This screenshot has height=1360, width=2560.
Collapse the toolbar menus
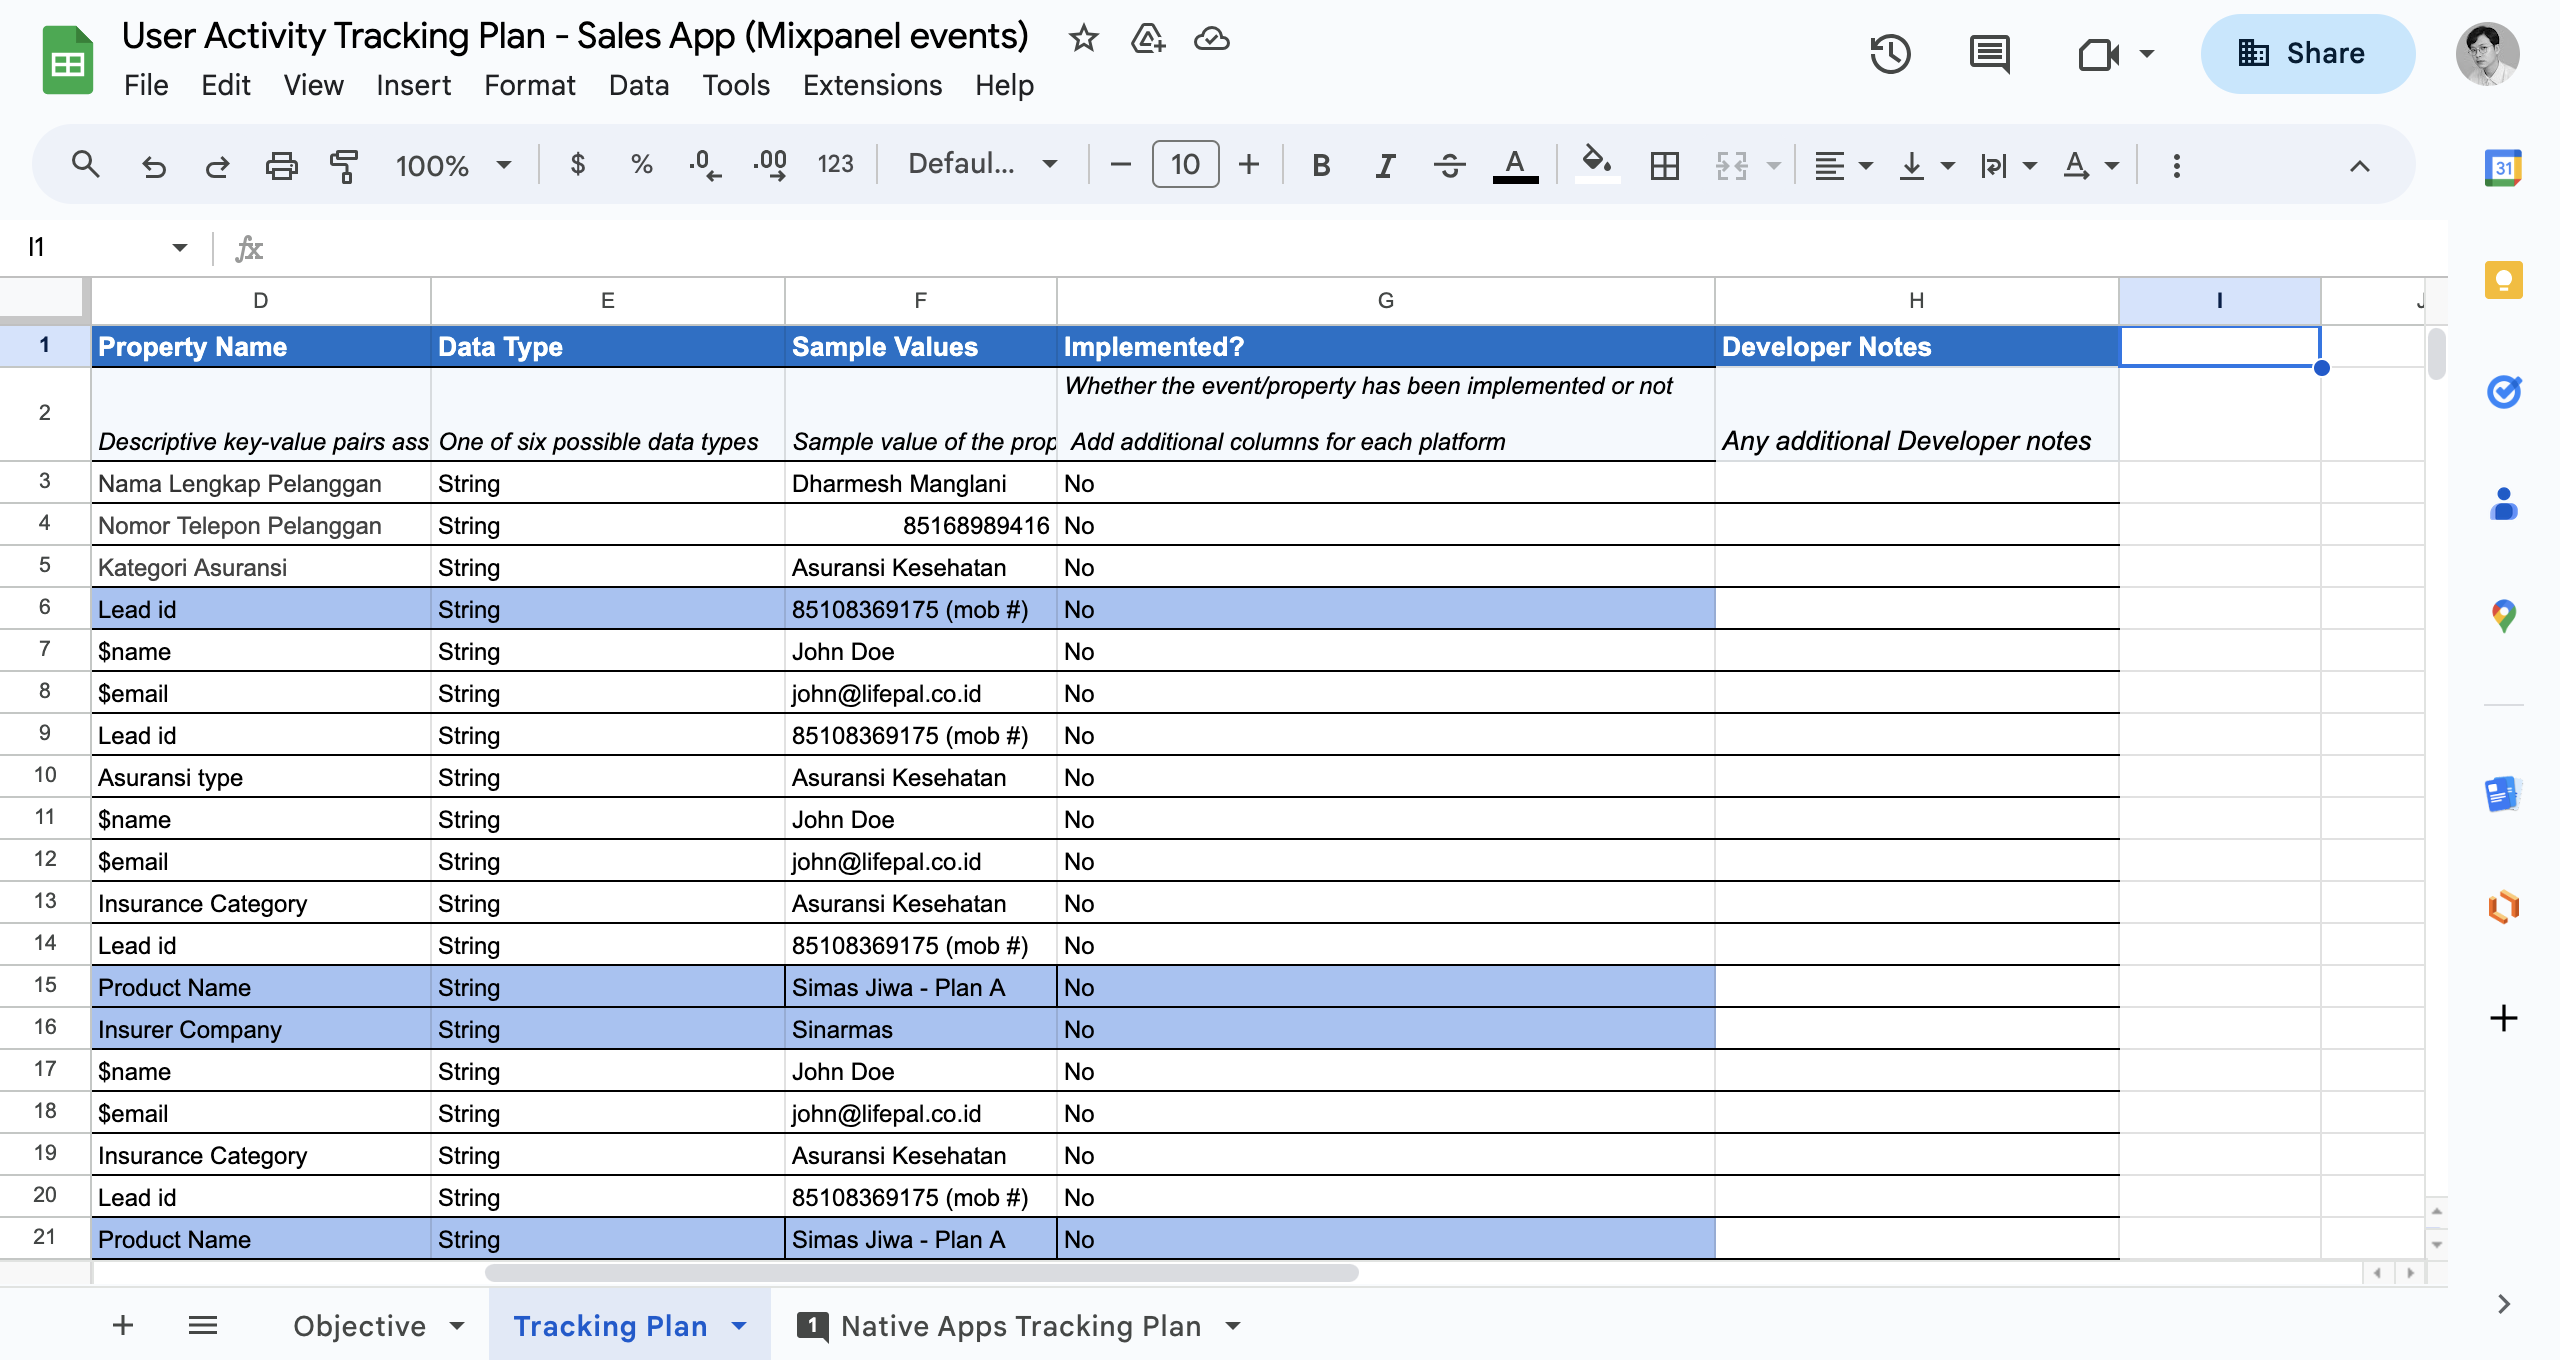(2359, 166)
